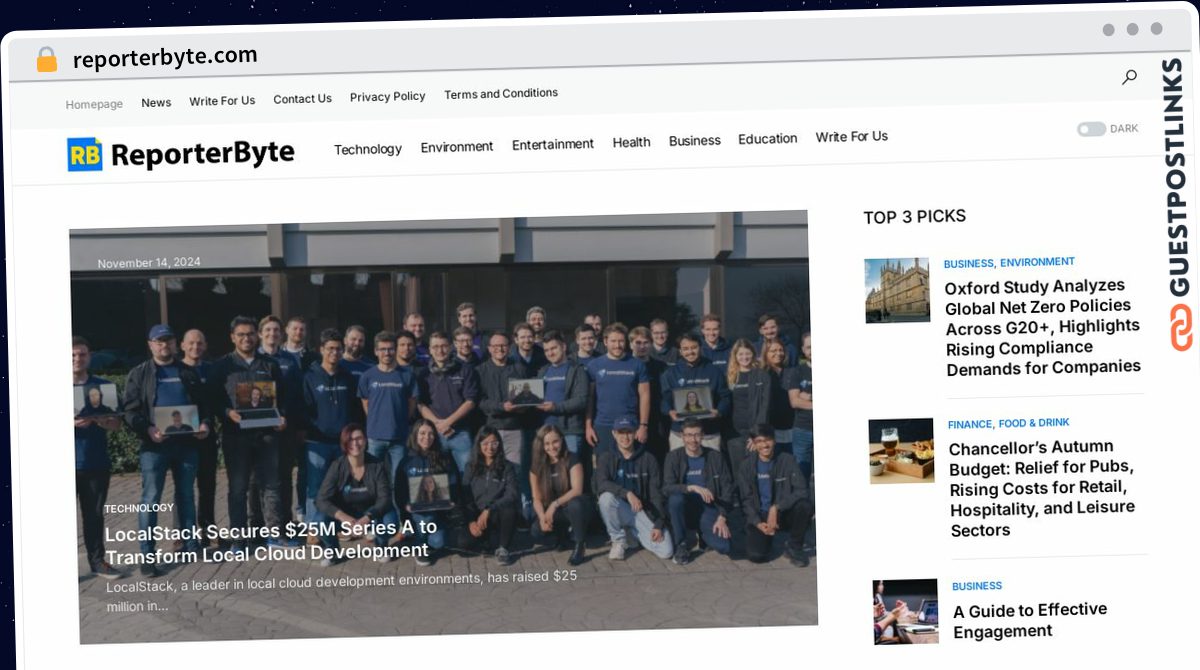Screen dimensions: 1200x670
Task: Open News in the top menu
Action: click(156, 102)
